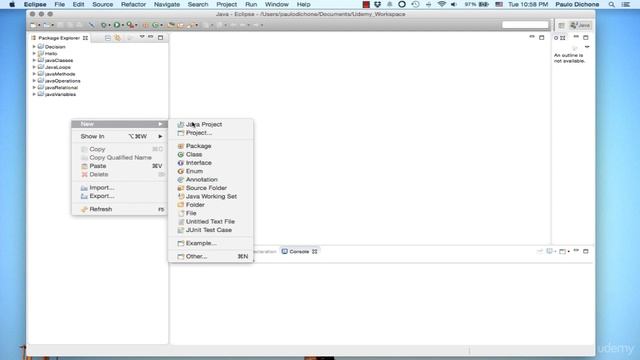Choose Untitled Text File entry
Viewport: 640px width, 360px height.
(x=211, y=221)
